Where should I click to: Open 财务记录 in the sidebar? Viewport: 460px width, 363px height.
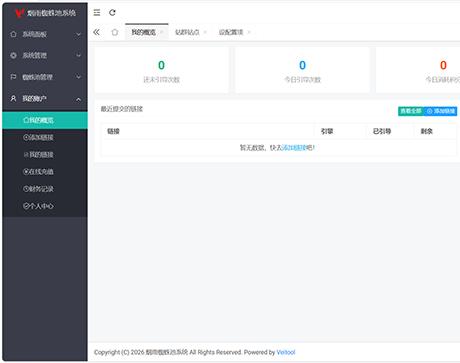(x=45, y=189)
